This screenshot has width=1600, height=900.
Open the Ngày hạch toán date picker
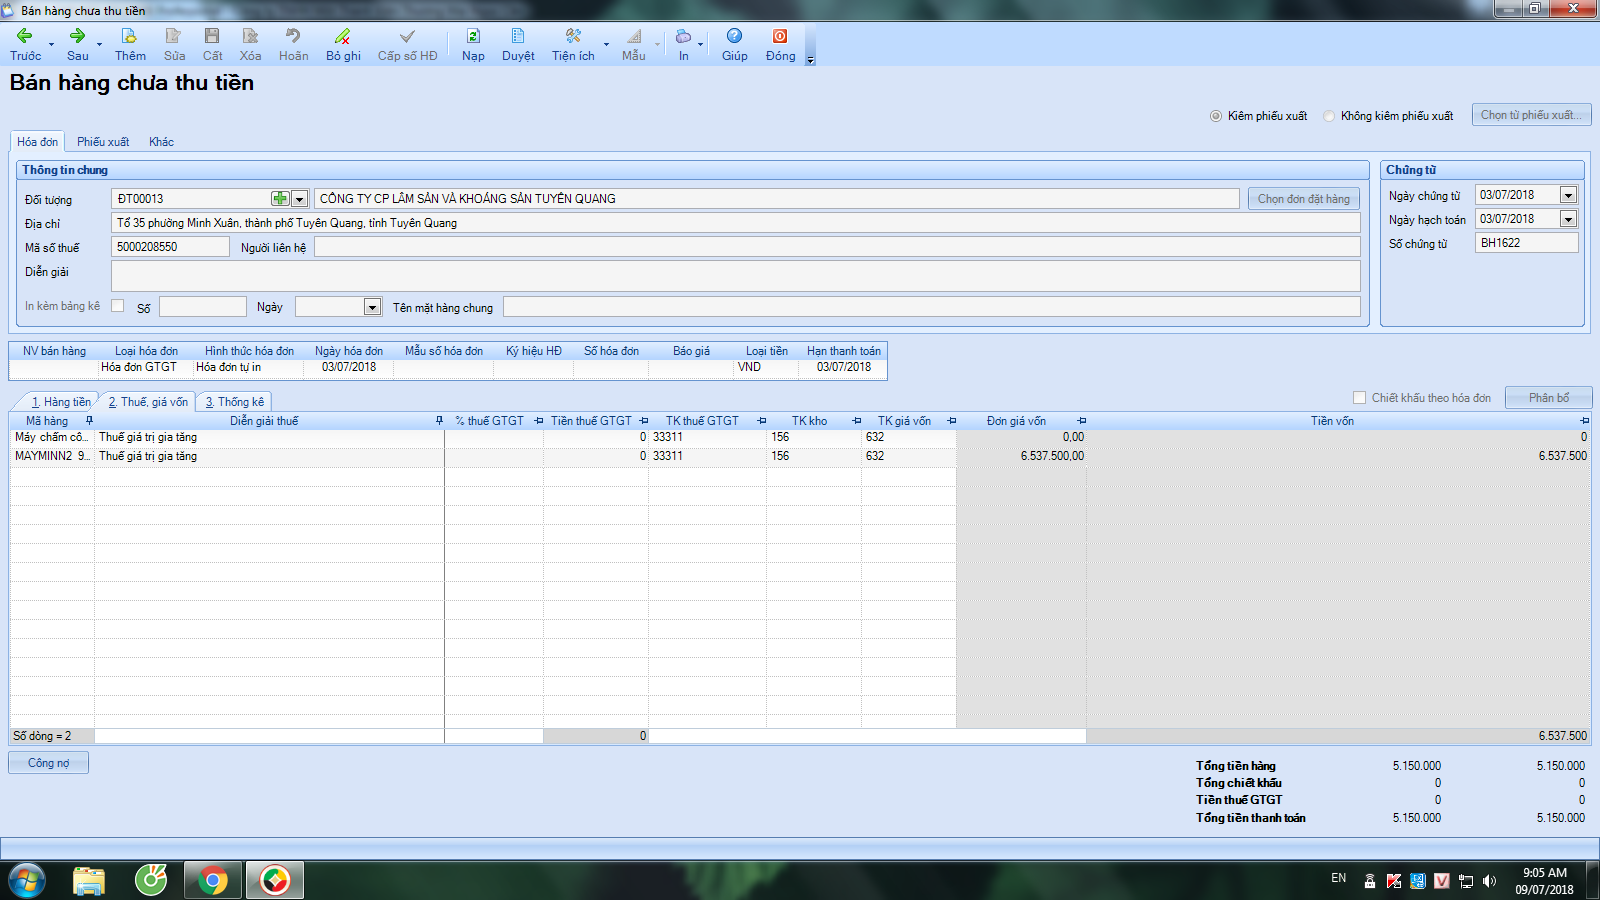coord(1568,219)
